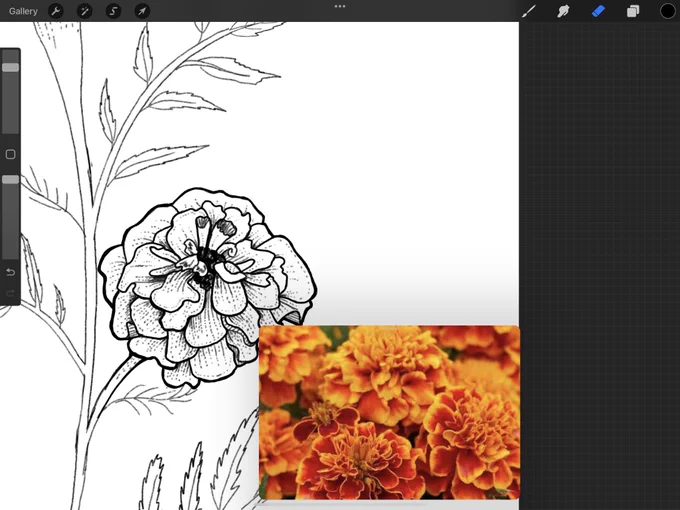Tap the inked marigold flower drawing

(207, 288)
